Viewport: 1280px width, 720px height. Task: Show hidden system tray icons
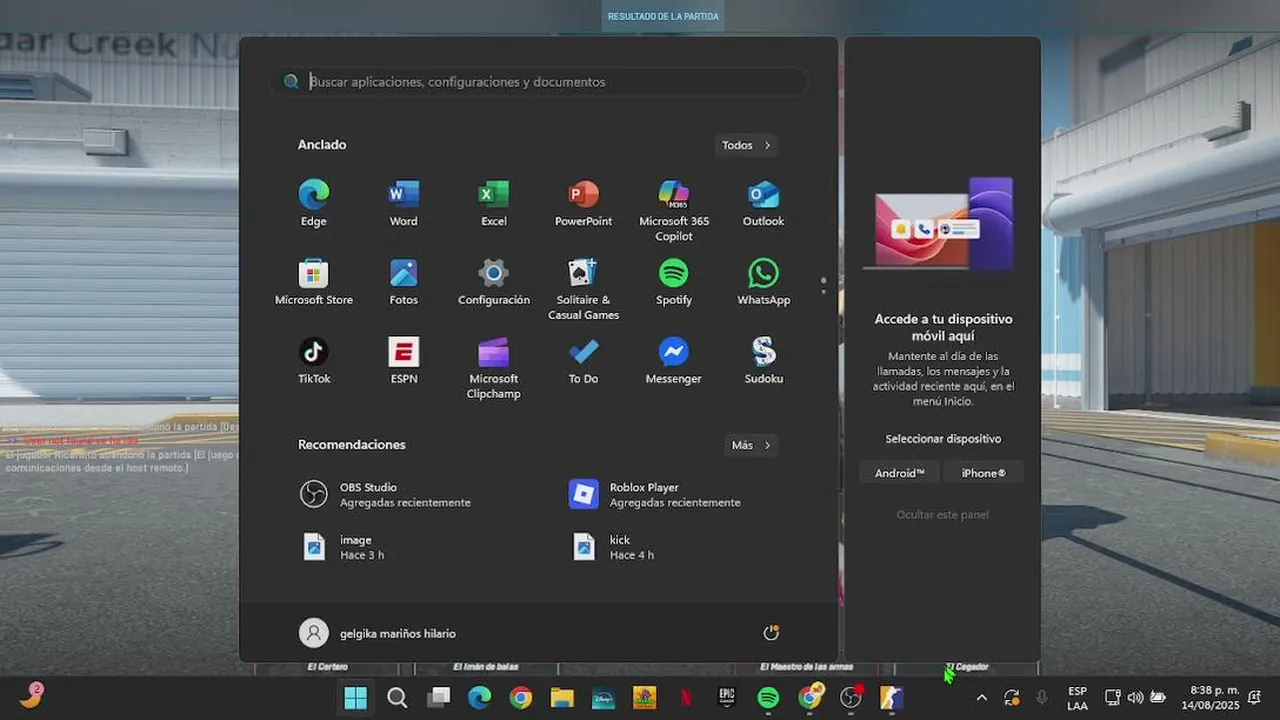(x=981, y=698)
